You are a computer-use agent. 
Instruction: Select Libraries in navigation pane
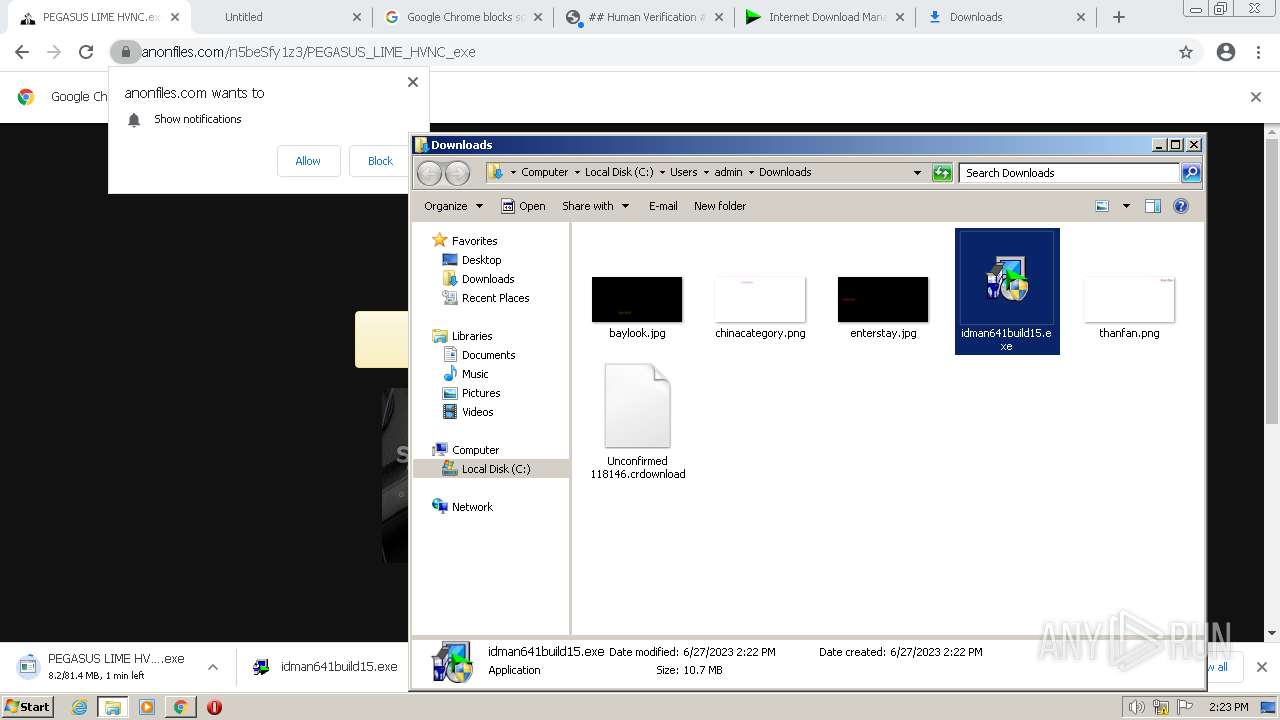coord(472,336)
